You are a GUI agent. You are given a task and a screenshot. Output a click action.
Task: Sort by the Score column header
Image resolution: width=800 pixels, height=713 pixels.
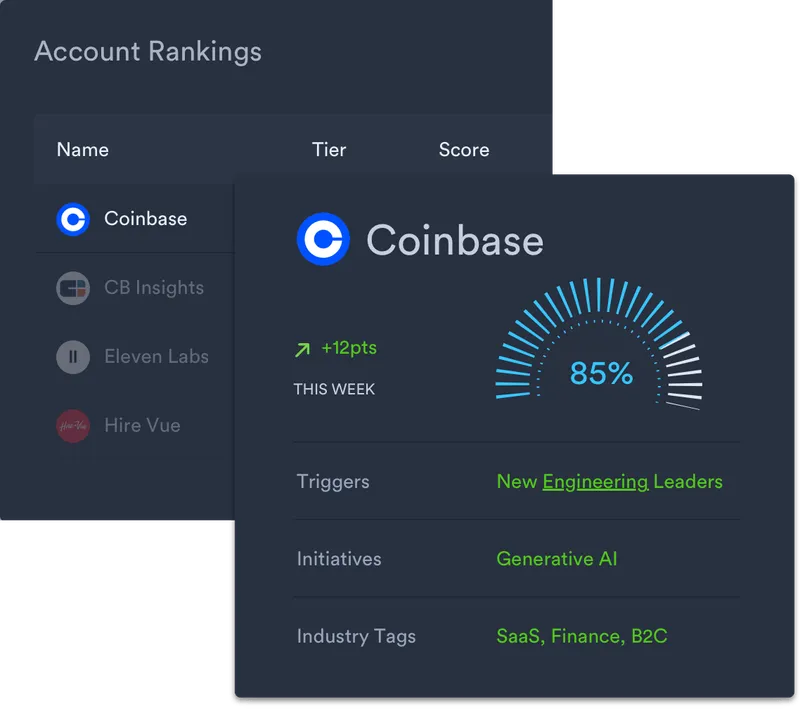pyautogui.click(x=464, y=150)
